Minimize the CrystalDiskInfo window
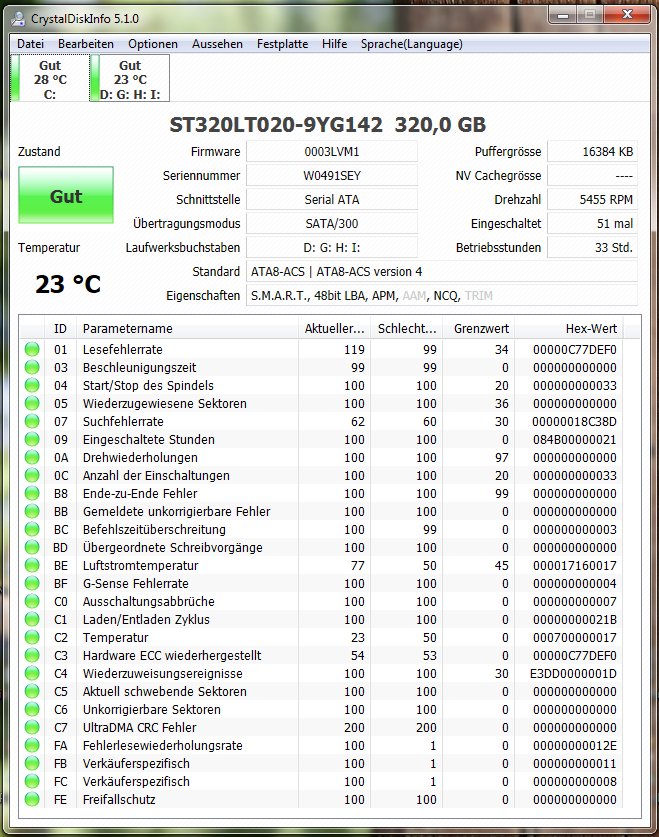The height and width of the screenshot is (837, 659). pos(562,15)
